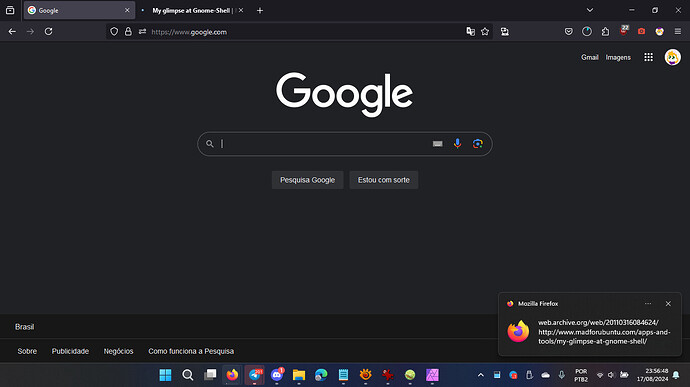Open the clock showing 23:56:48

[652, 375]
